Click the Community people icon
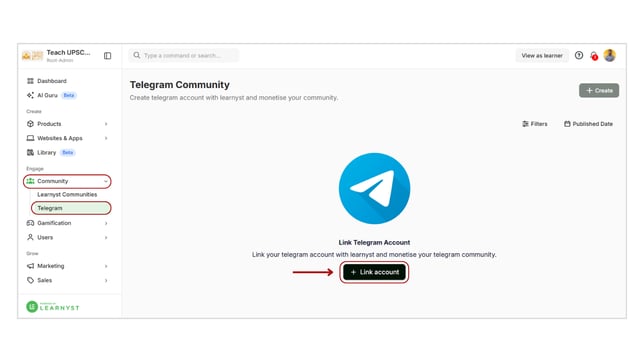 30,181
